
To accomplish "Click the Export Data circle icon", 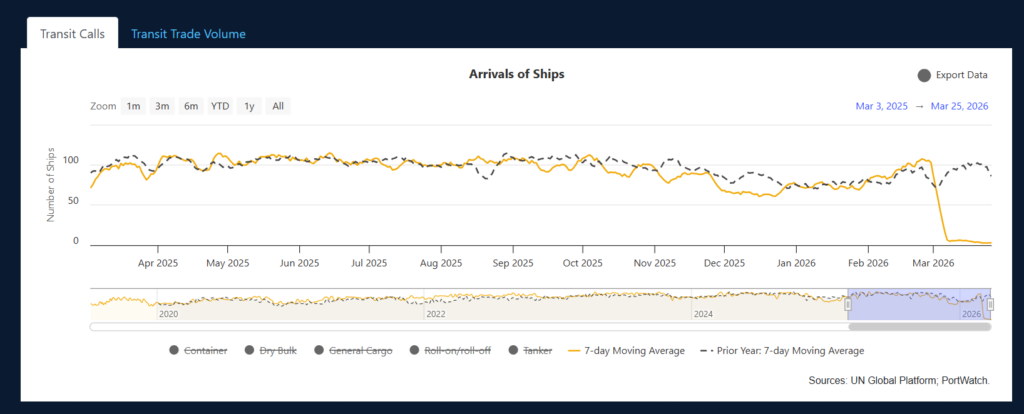I will coord(924,75).
